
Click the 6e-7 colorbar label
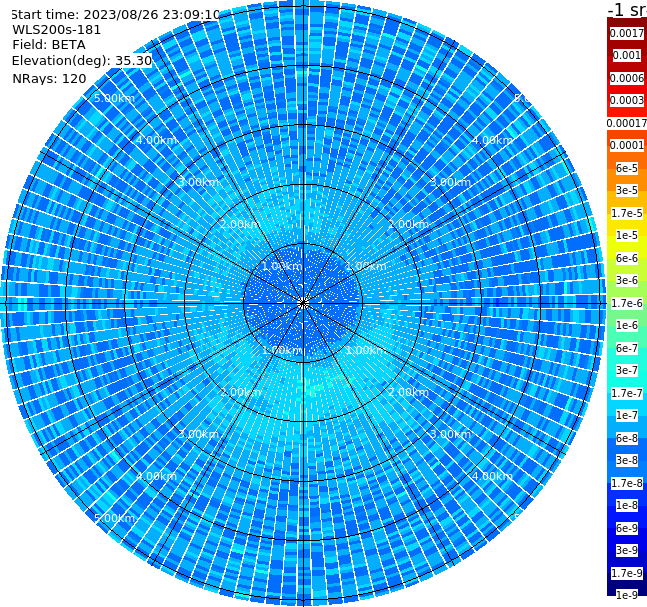pos(627,348)
